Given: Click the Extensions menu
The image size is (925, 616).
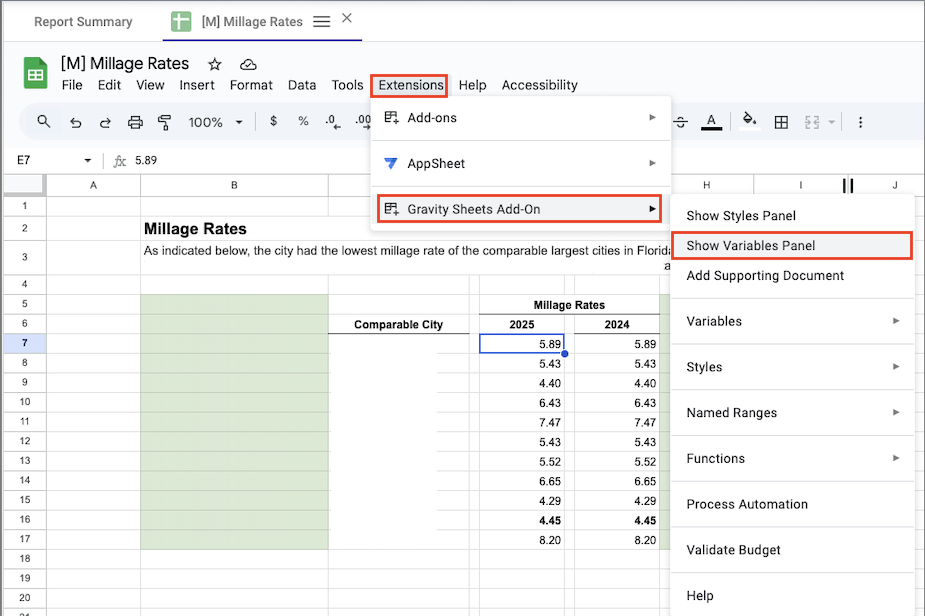Looking at the screenshot, I should pyautogui.click(x=411, y=85).
